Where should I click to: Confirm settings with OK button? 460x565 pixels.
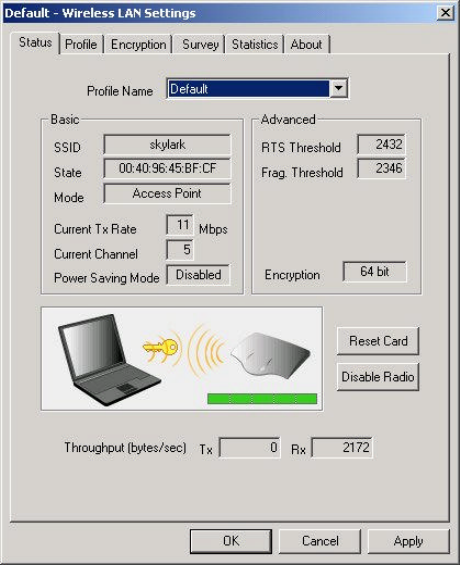[231, 541]
